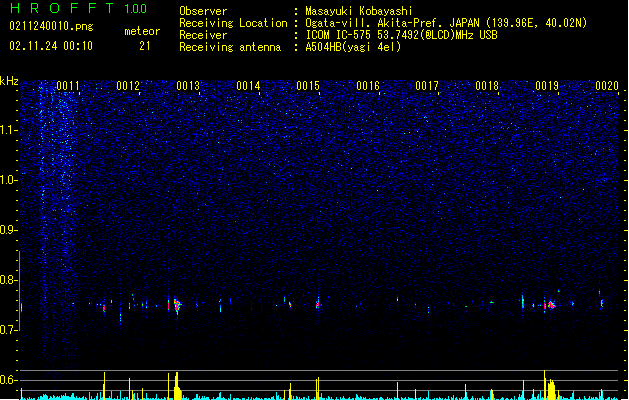The height and width of the screenshot is (400, 629).
Task: Click the 1.1 kHz axis label
Action: (9, 130)
